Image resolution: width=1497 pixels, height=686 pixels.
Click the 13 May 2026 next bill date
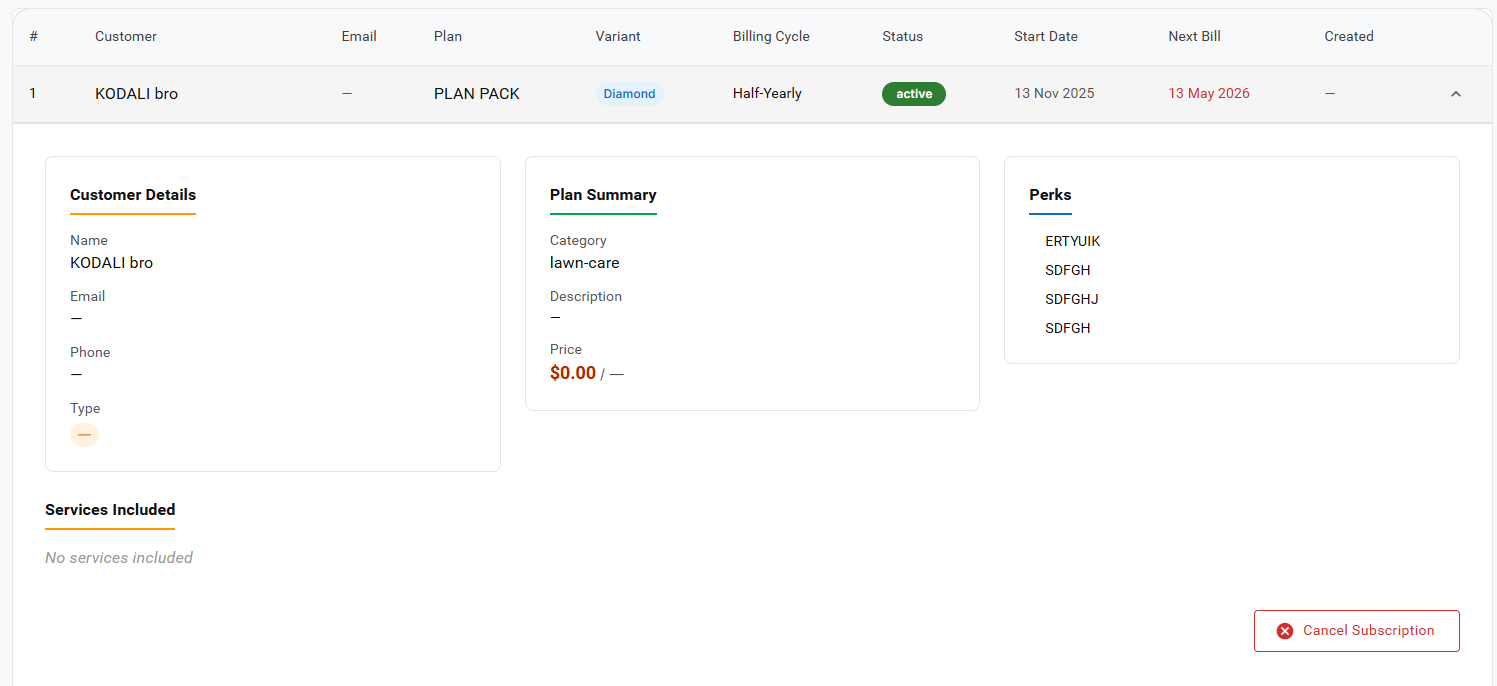click(x=1209, y=94)
